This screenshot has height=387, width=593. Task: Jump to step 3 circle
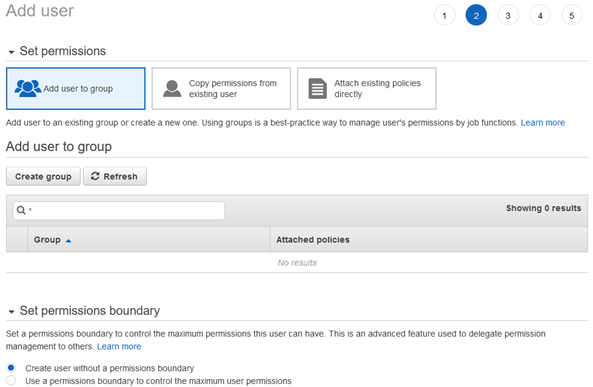pos(508,16)
